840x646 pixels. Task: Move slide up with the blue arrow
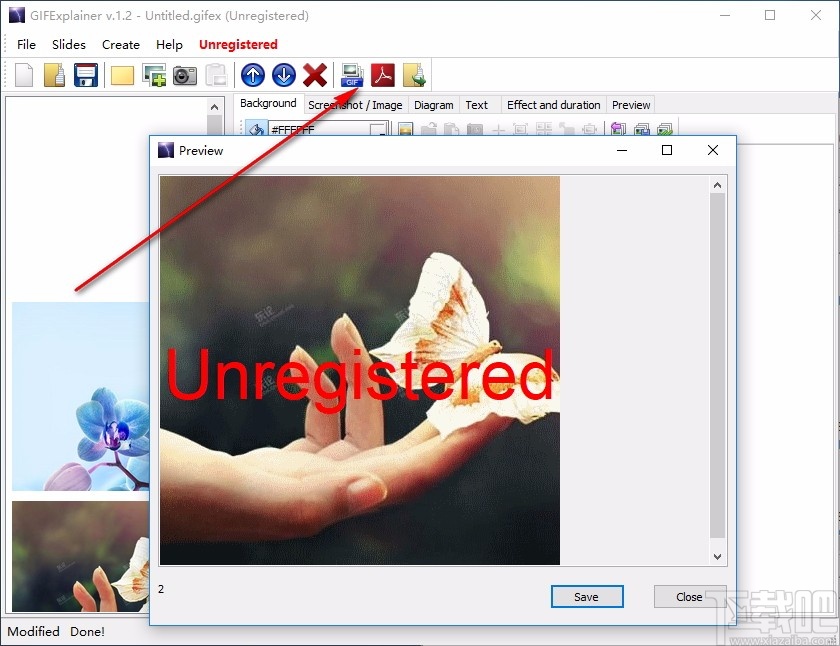(x=253, y=75)
